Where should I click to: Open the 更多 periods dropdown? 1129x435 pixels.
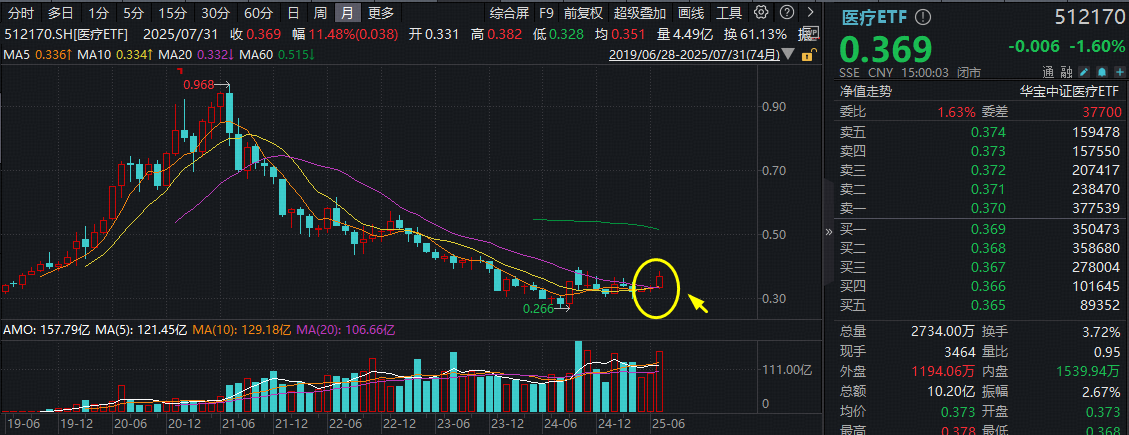[380, 13]
